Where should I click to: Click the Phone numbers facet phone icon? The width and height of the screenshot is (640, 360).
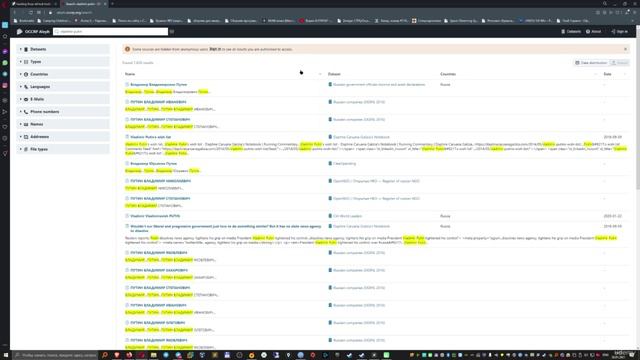tap(26, 111)
